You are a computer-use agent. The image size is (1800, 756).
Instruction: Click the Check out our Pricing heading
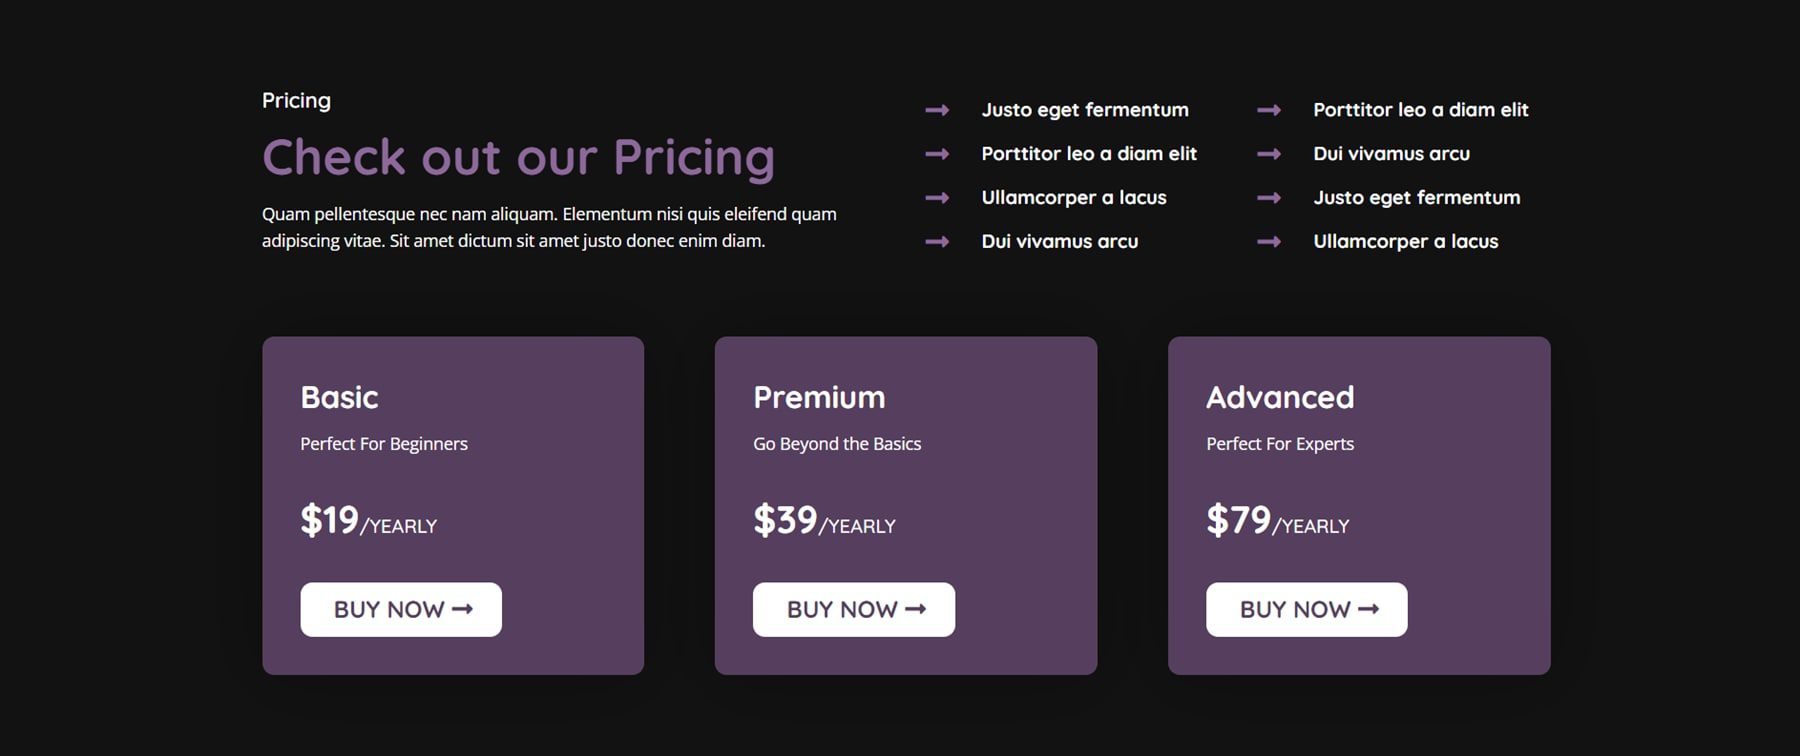518,155
